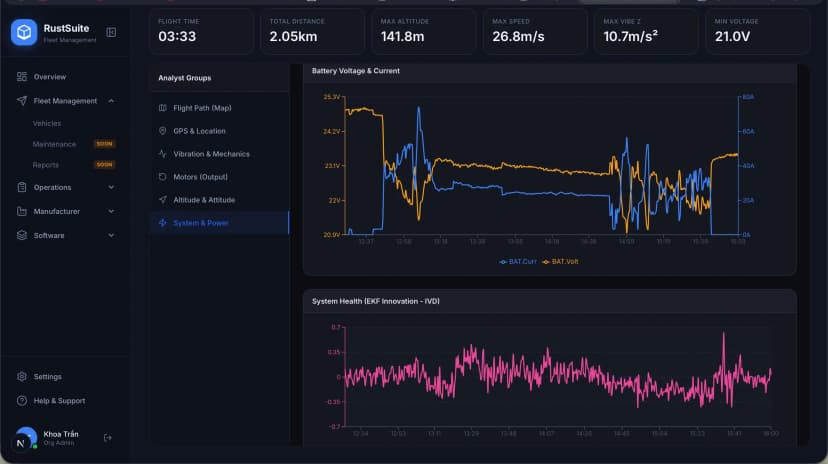Expand the Manufacturer chevron

(111, 211)
